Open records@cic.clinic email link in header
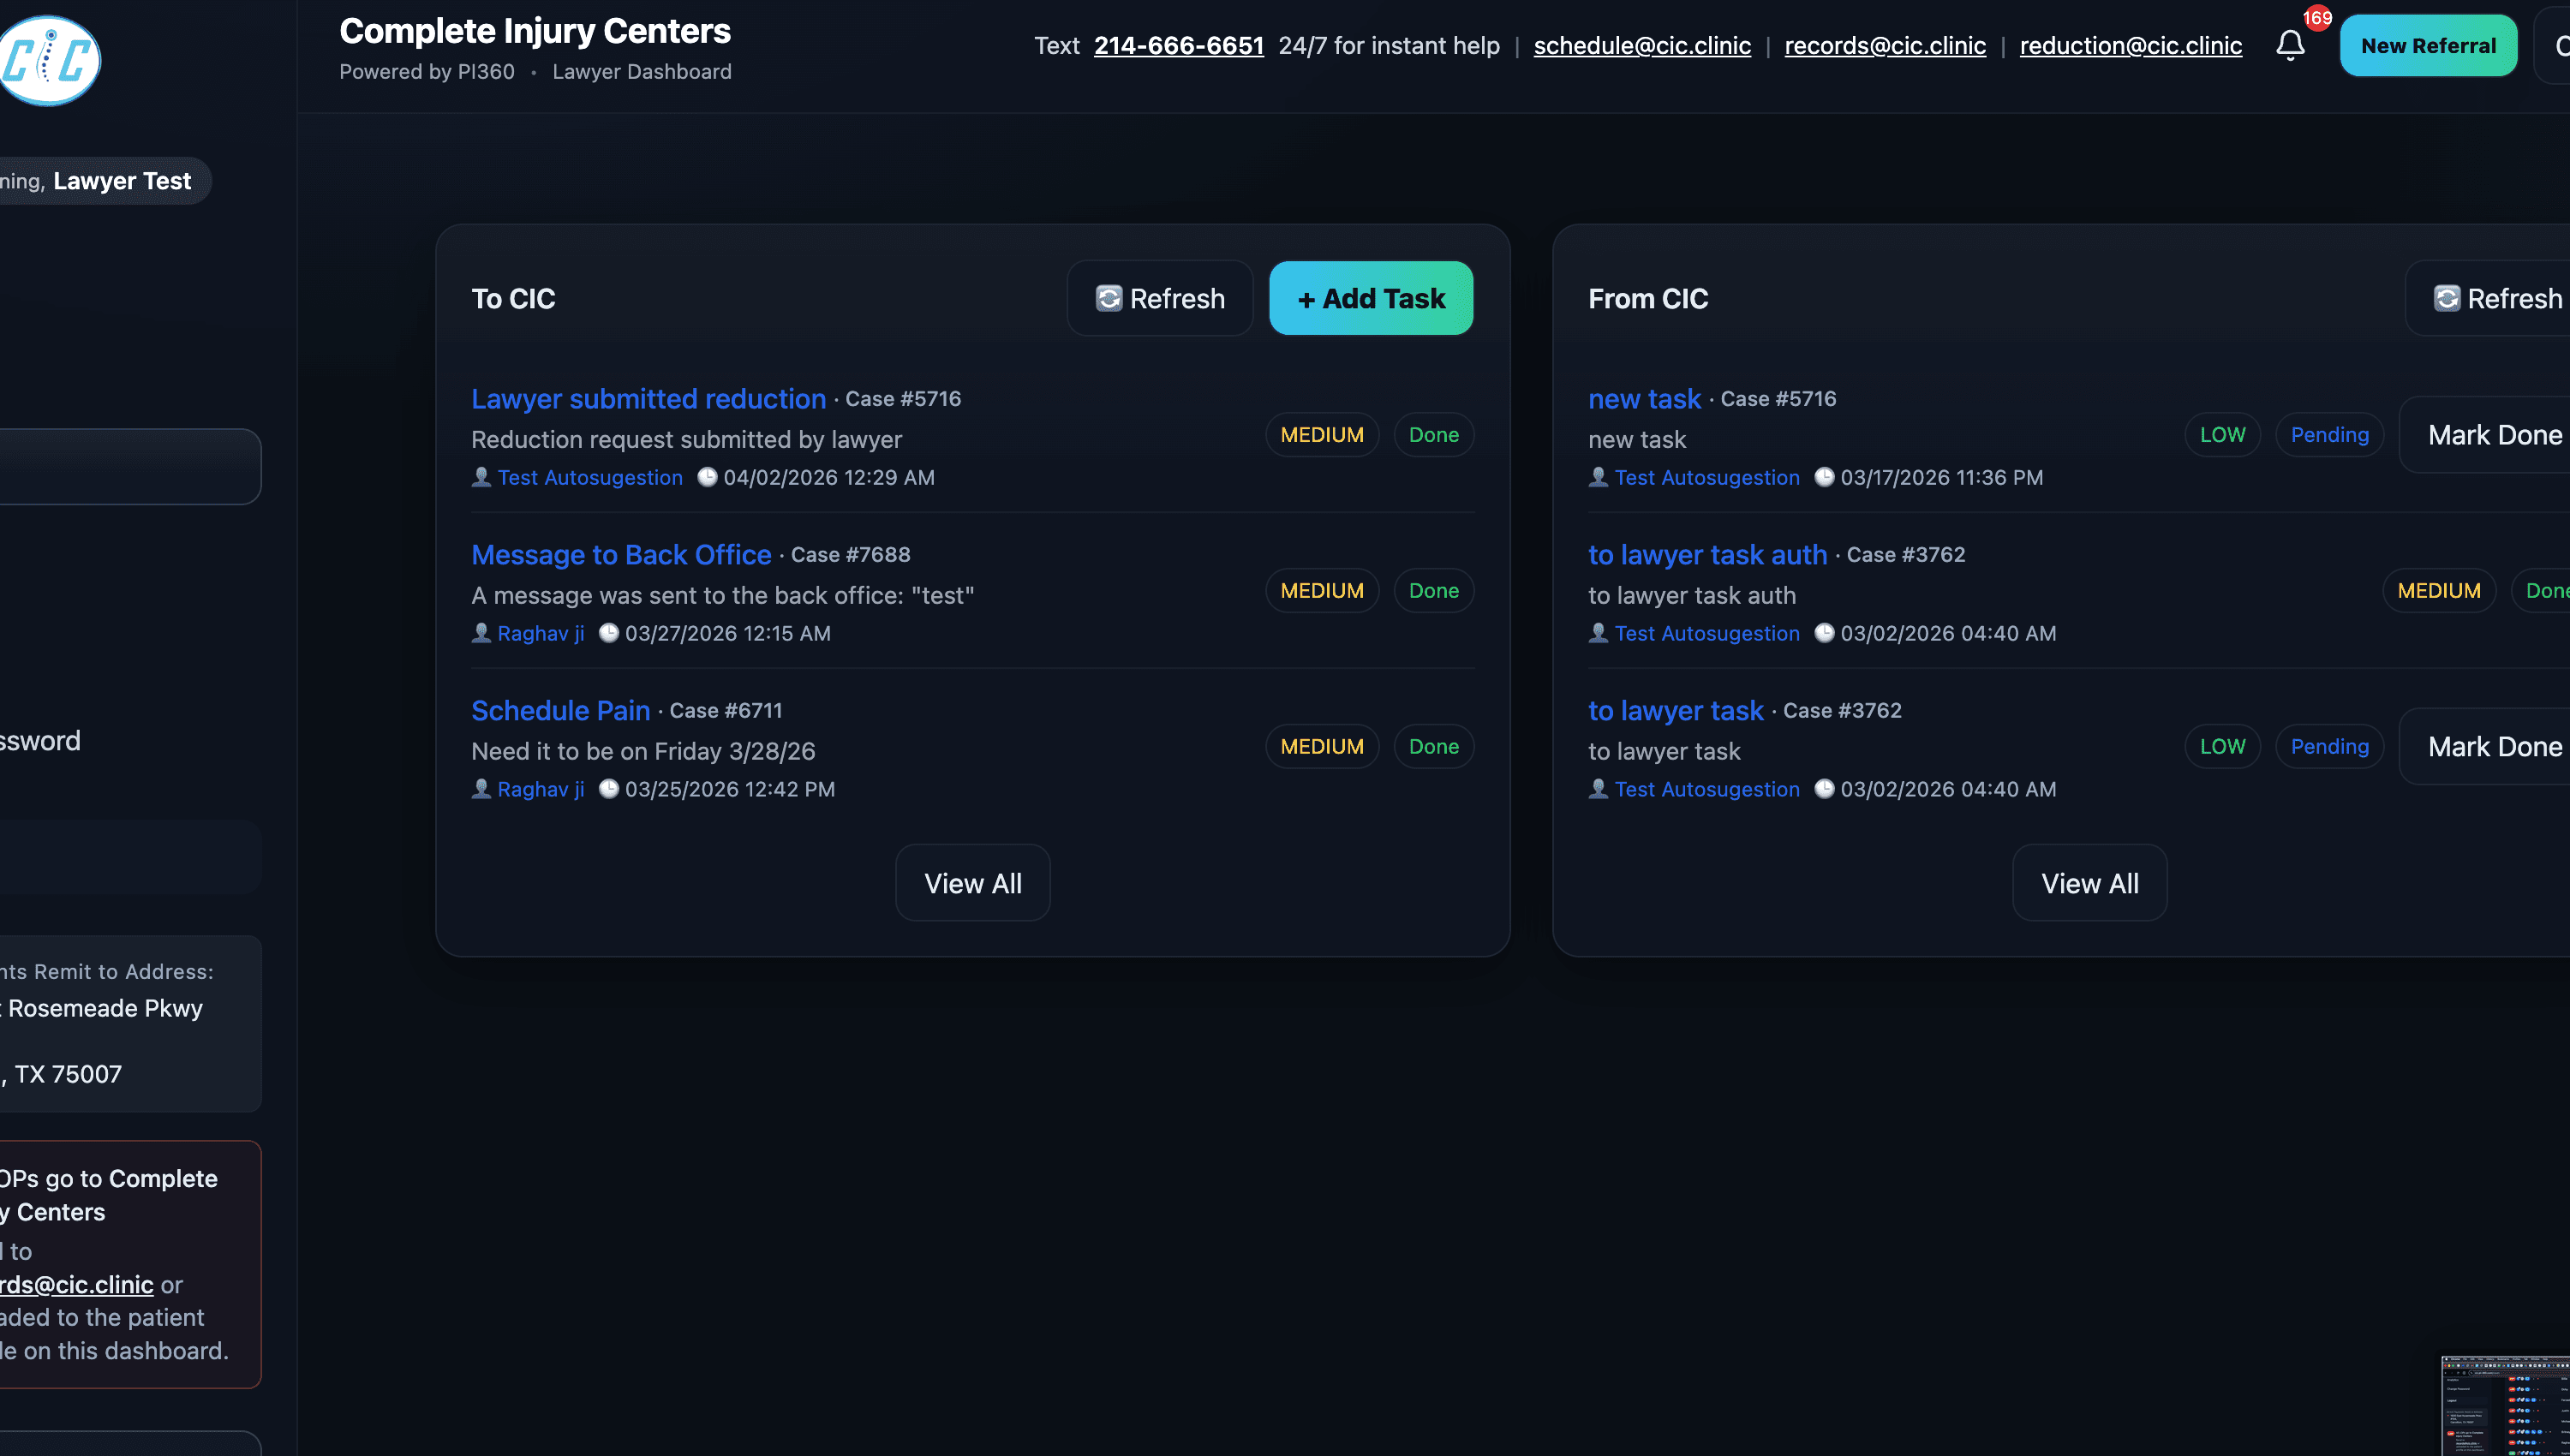Screen dimensions: 2570x1456 (x=1885, y=45)
